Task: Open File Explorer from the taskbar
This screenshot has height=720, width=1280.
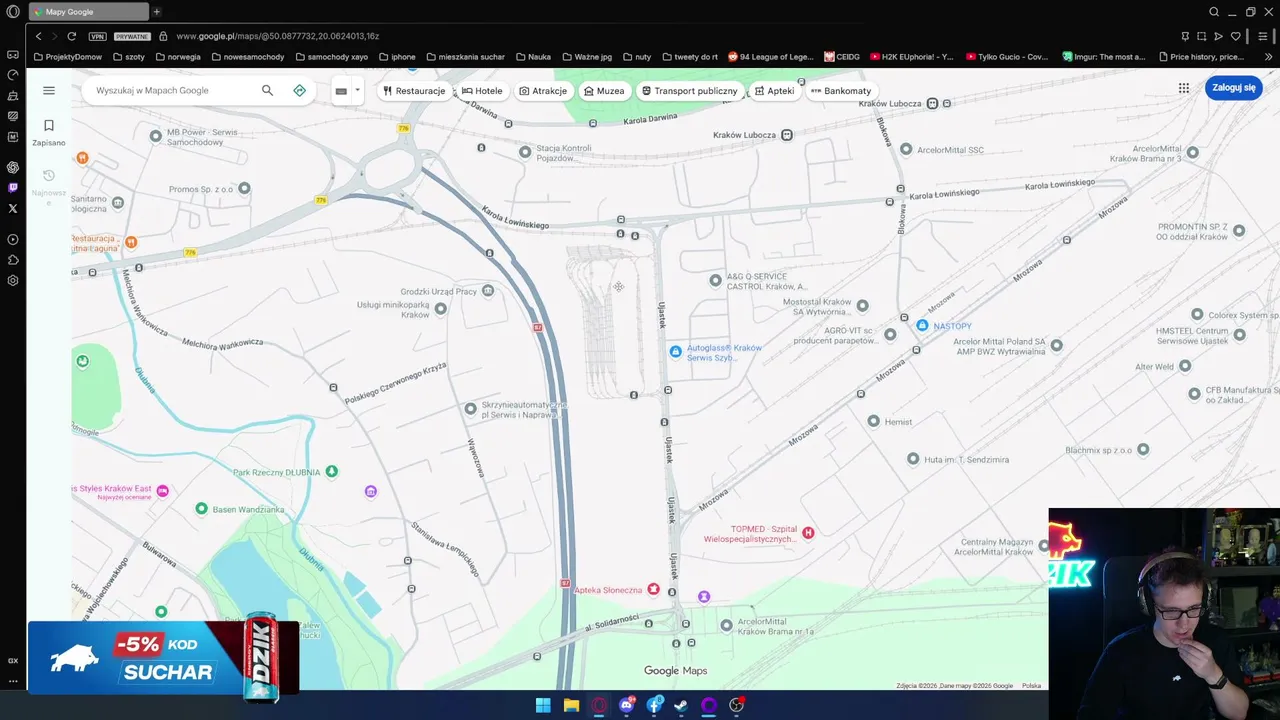Action: coord(571,705)
